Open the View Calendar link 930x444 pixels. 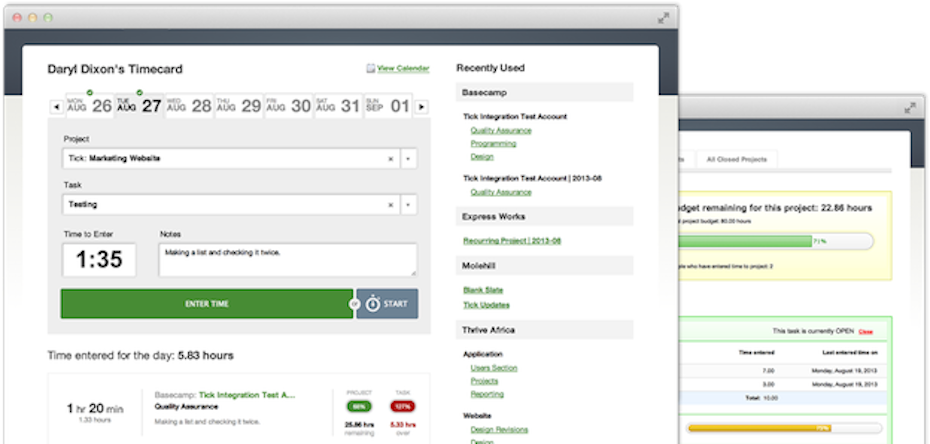(403, 69)
